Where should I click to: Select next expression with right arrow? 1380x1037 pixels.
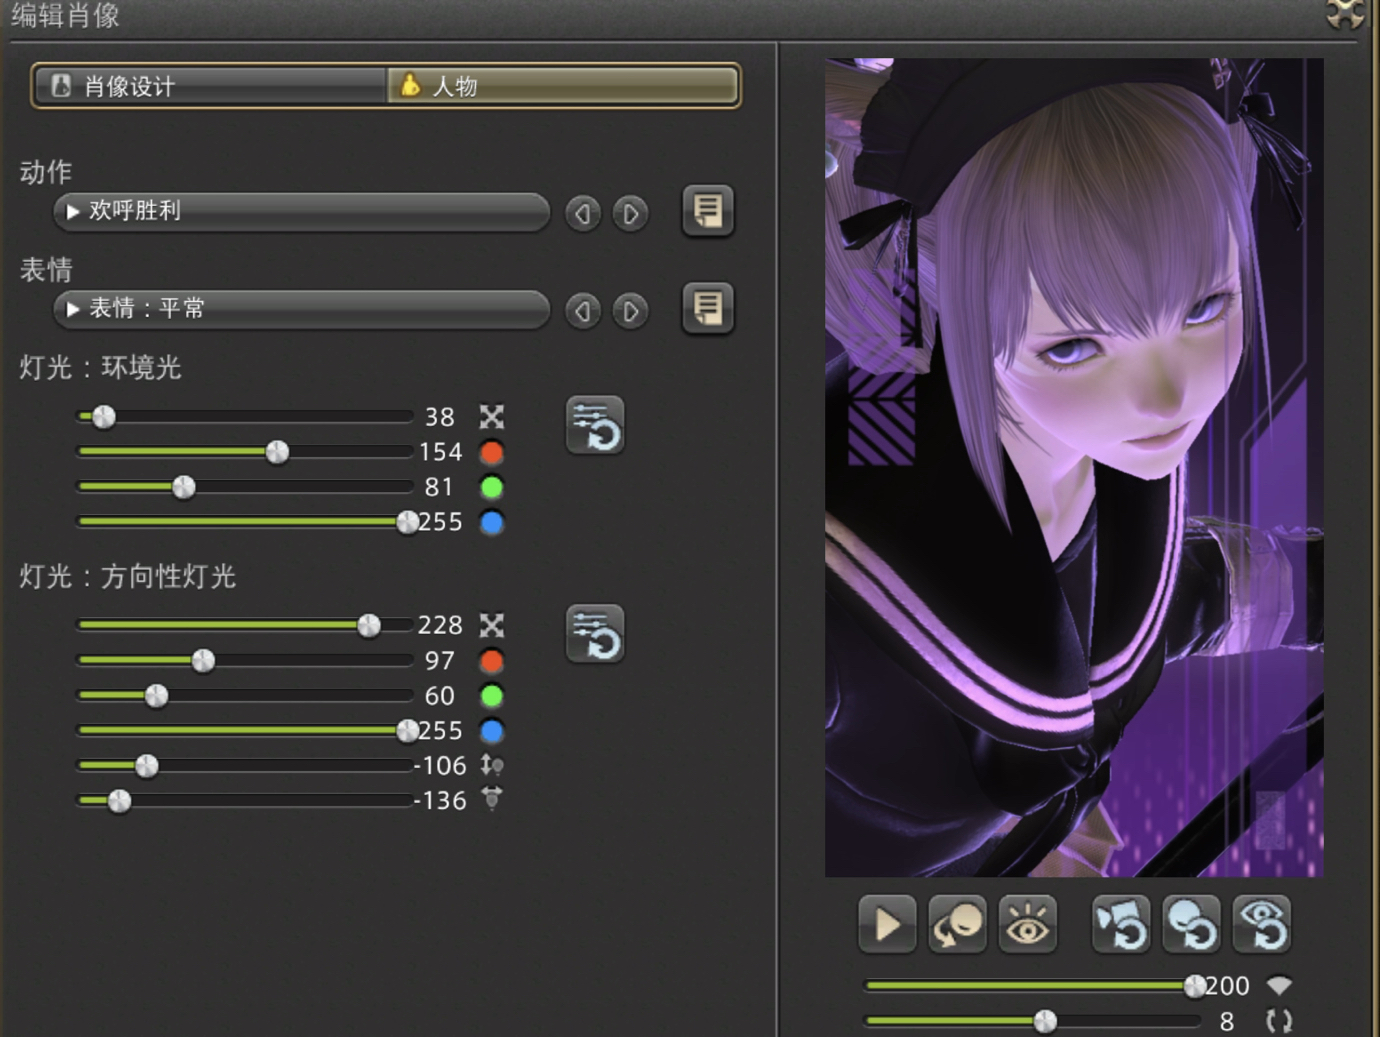pyautogui.click(x=630, y=311)
